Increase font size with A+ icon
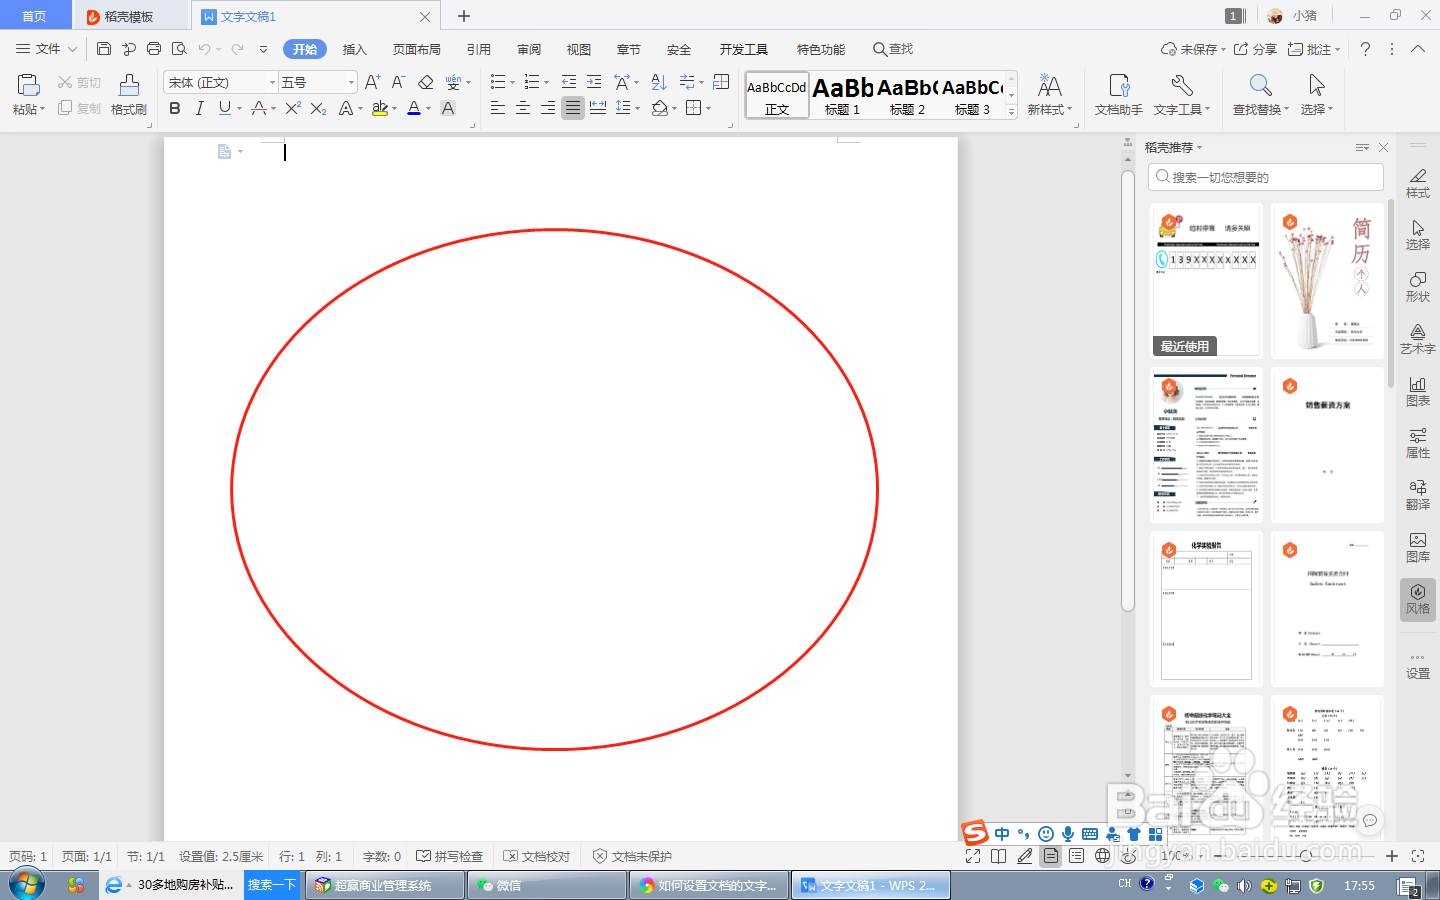Screen dimensions: 1440x900 point(372,82)
